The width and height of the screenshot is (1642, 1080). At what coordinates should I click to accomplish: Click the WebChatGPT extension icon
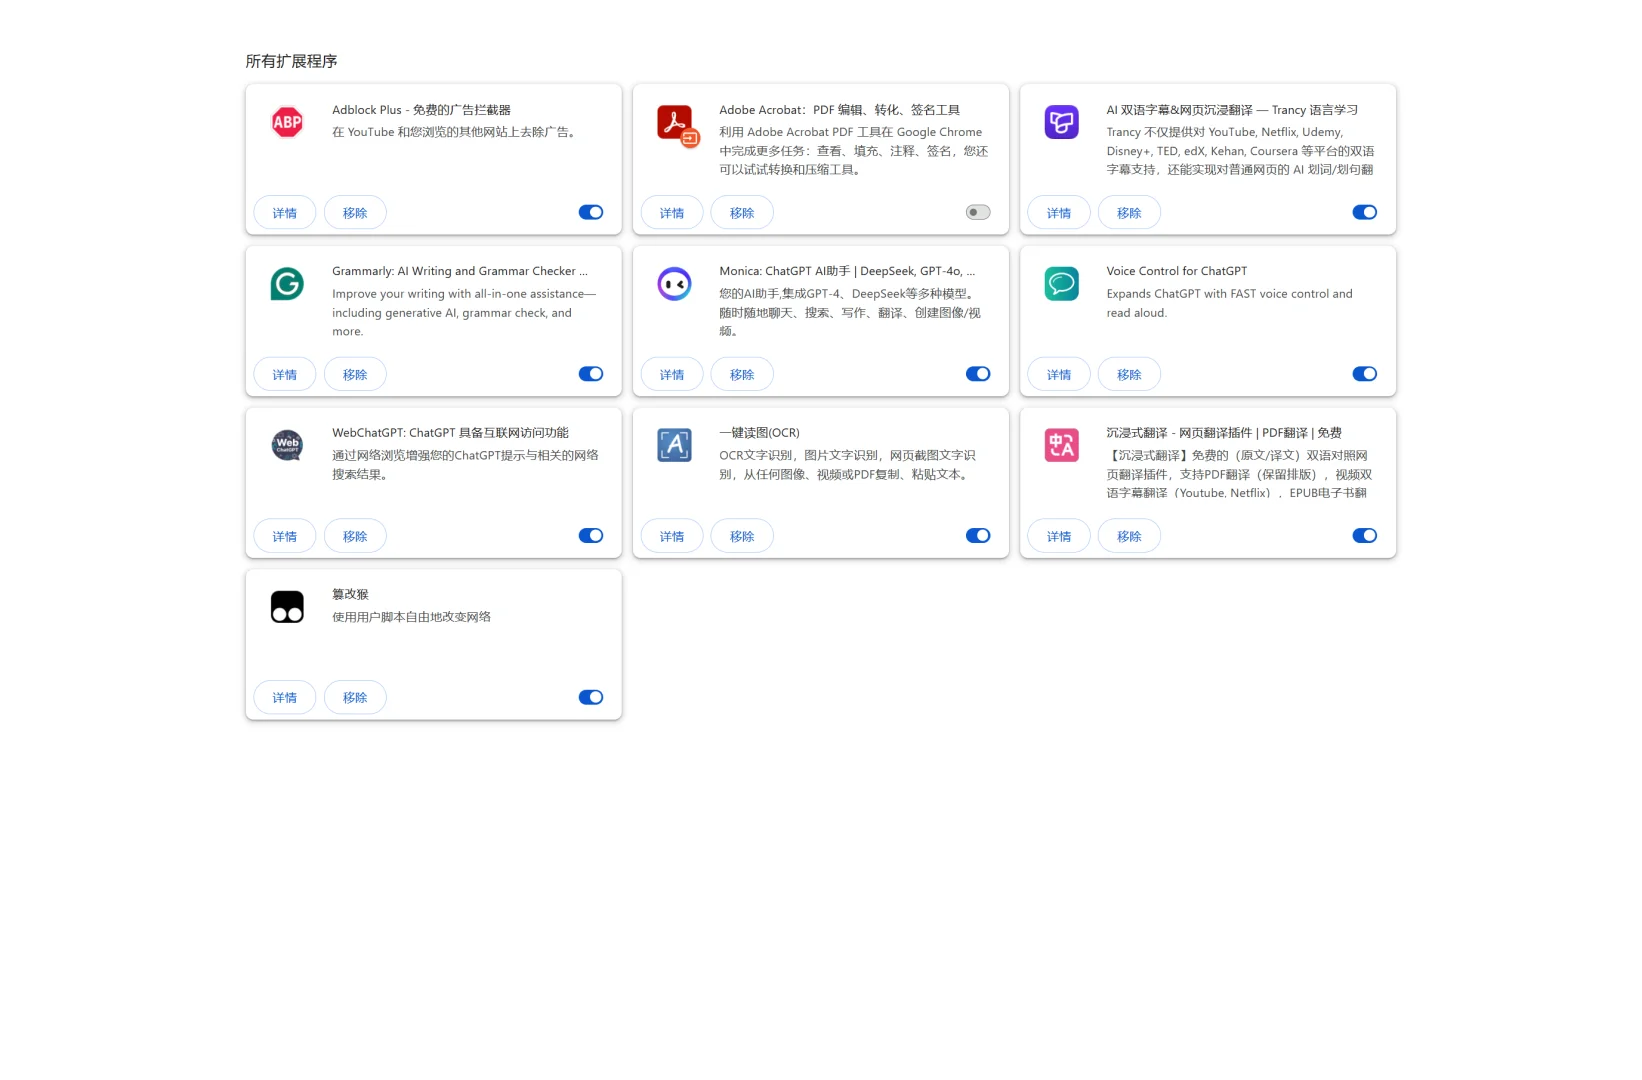tap(287, 445)
